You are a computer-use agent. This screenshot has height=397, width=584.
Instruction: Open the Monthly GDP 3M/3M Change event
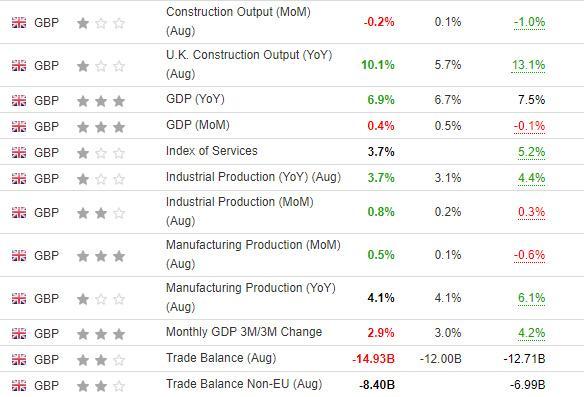click(244, 332)
